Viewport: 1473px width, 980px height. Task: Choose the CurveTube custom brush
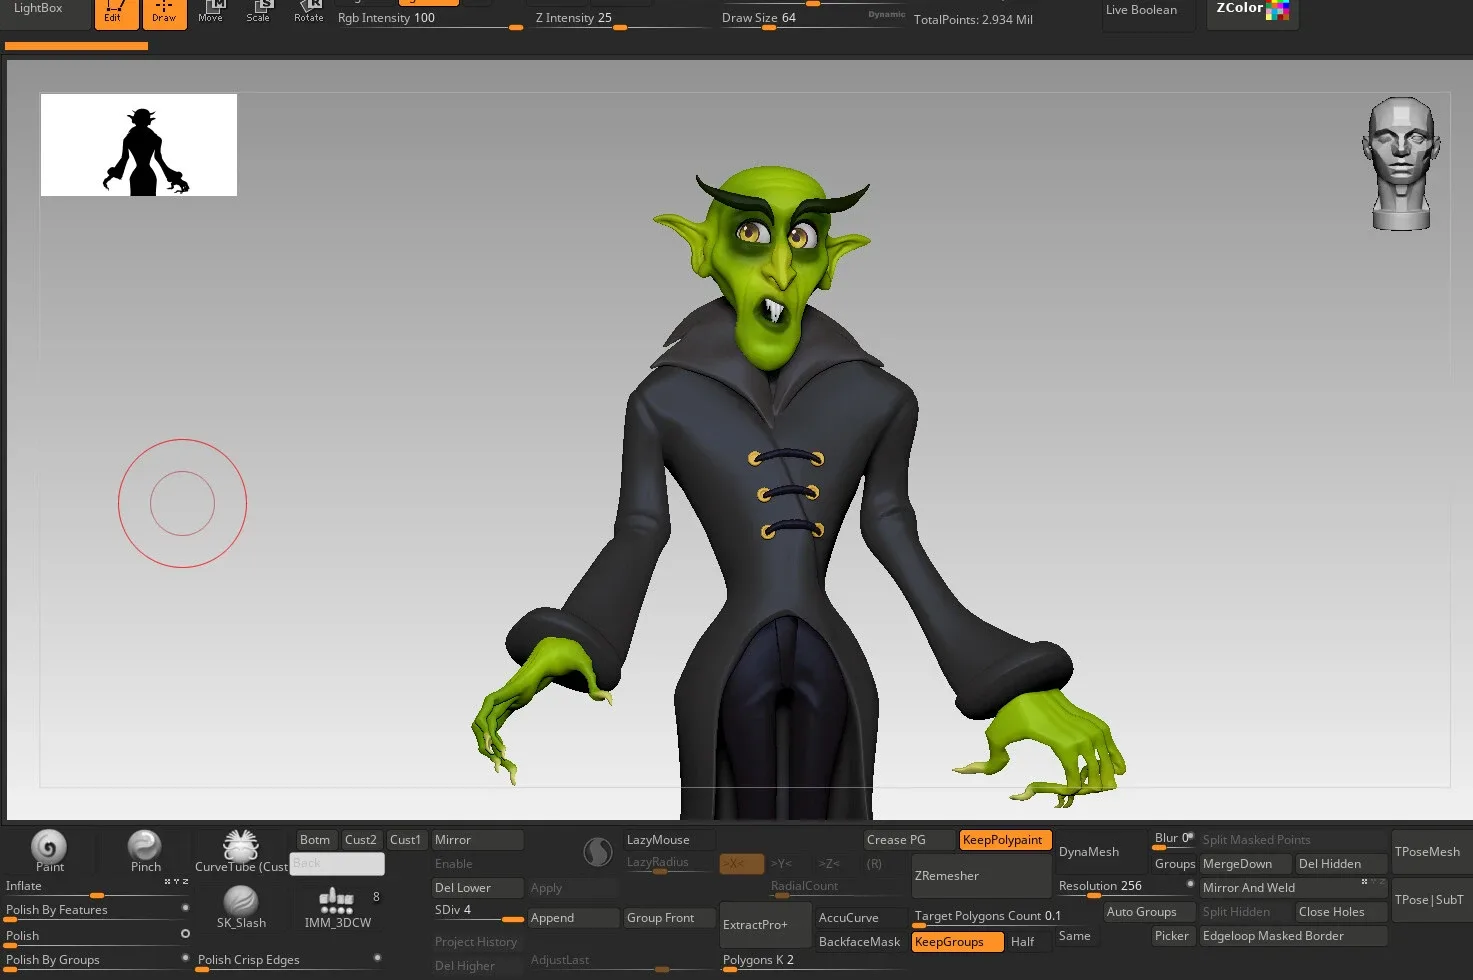[x=240, y=847]
